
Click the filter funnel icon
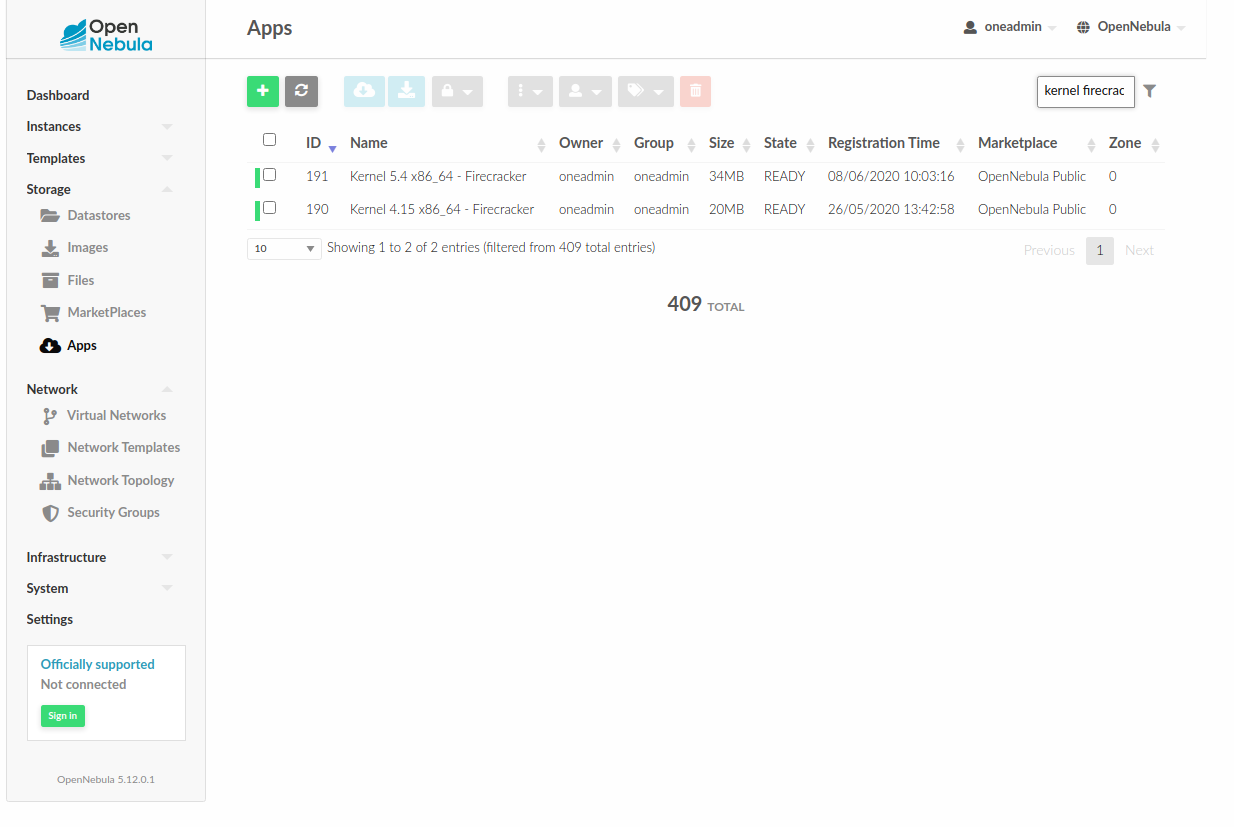tap(1150, 91)
